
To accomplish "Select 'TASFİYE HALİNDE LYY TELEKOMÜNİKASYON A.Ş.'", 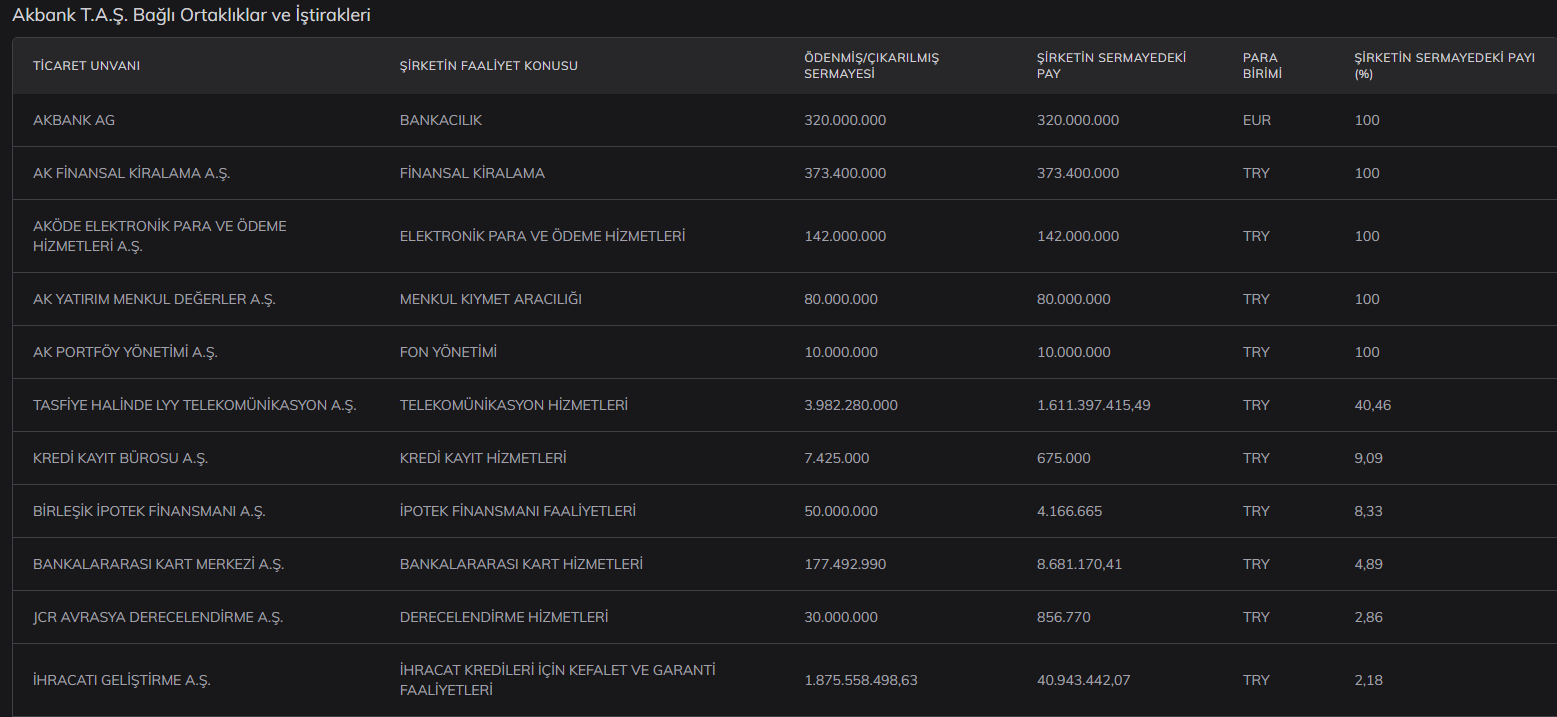I will pyautogui.click(x=195, y=405).
